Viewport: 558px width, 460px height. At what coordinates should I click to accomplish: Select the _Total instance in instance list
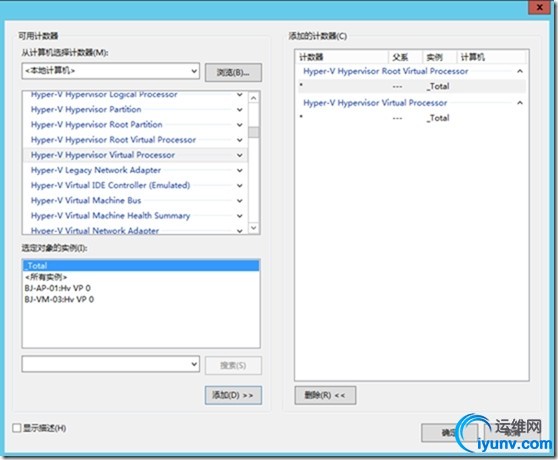pyautogui.click(x=141, y=266)
